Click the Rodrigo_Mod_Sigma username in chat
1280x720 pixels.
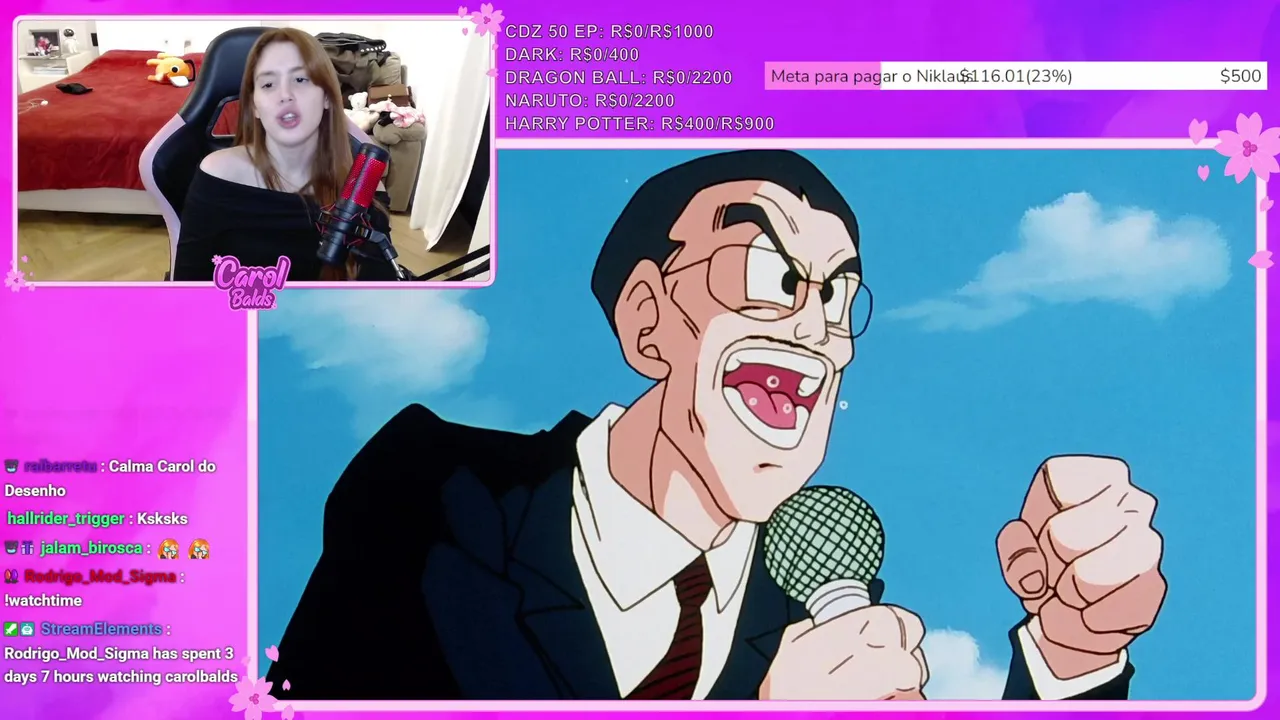click(100, 576)
